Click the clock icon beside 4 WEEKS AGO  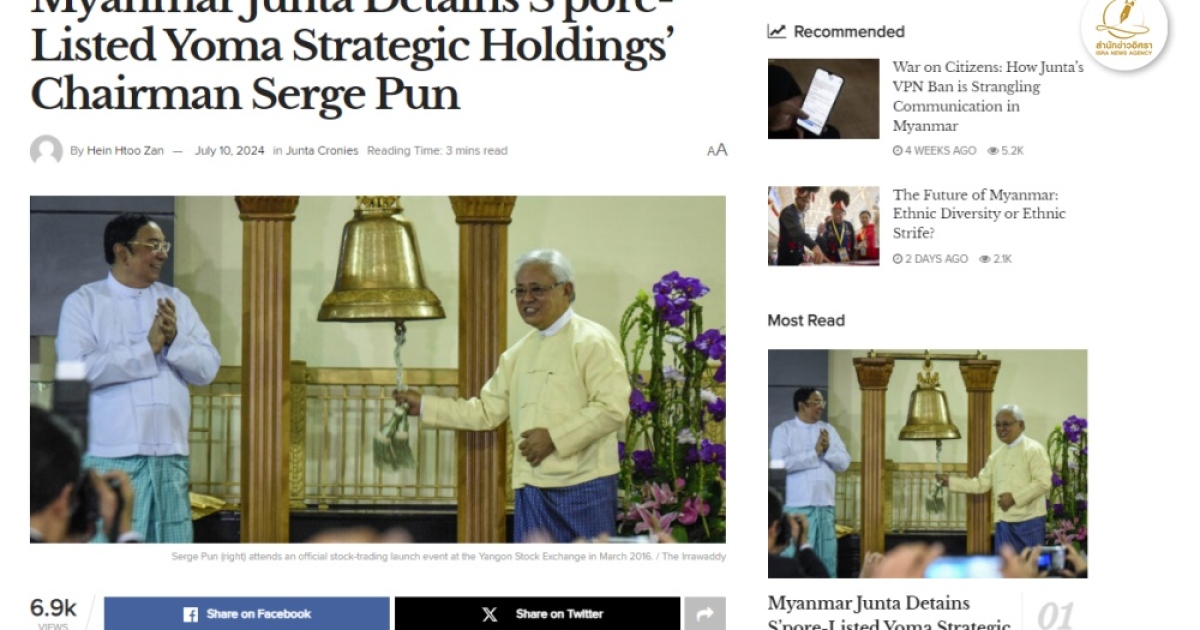tap(897, 151)
